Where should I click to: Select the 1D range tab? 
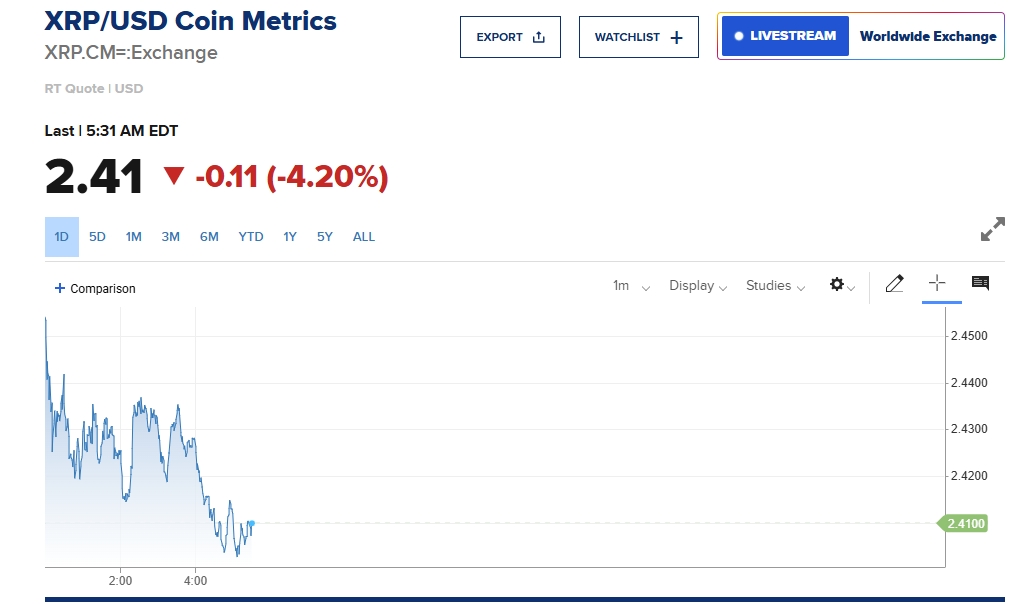click(61, 237)
